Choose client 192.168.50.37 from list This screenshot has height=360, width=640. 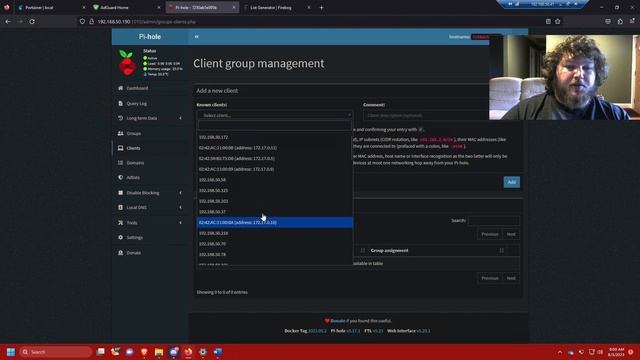click(275, 212)
